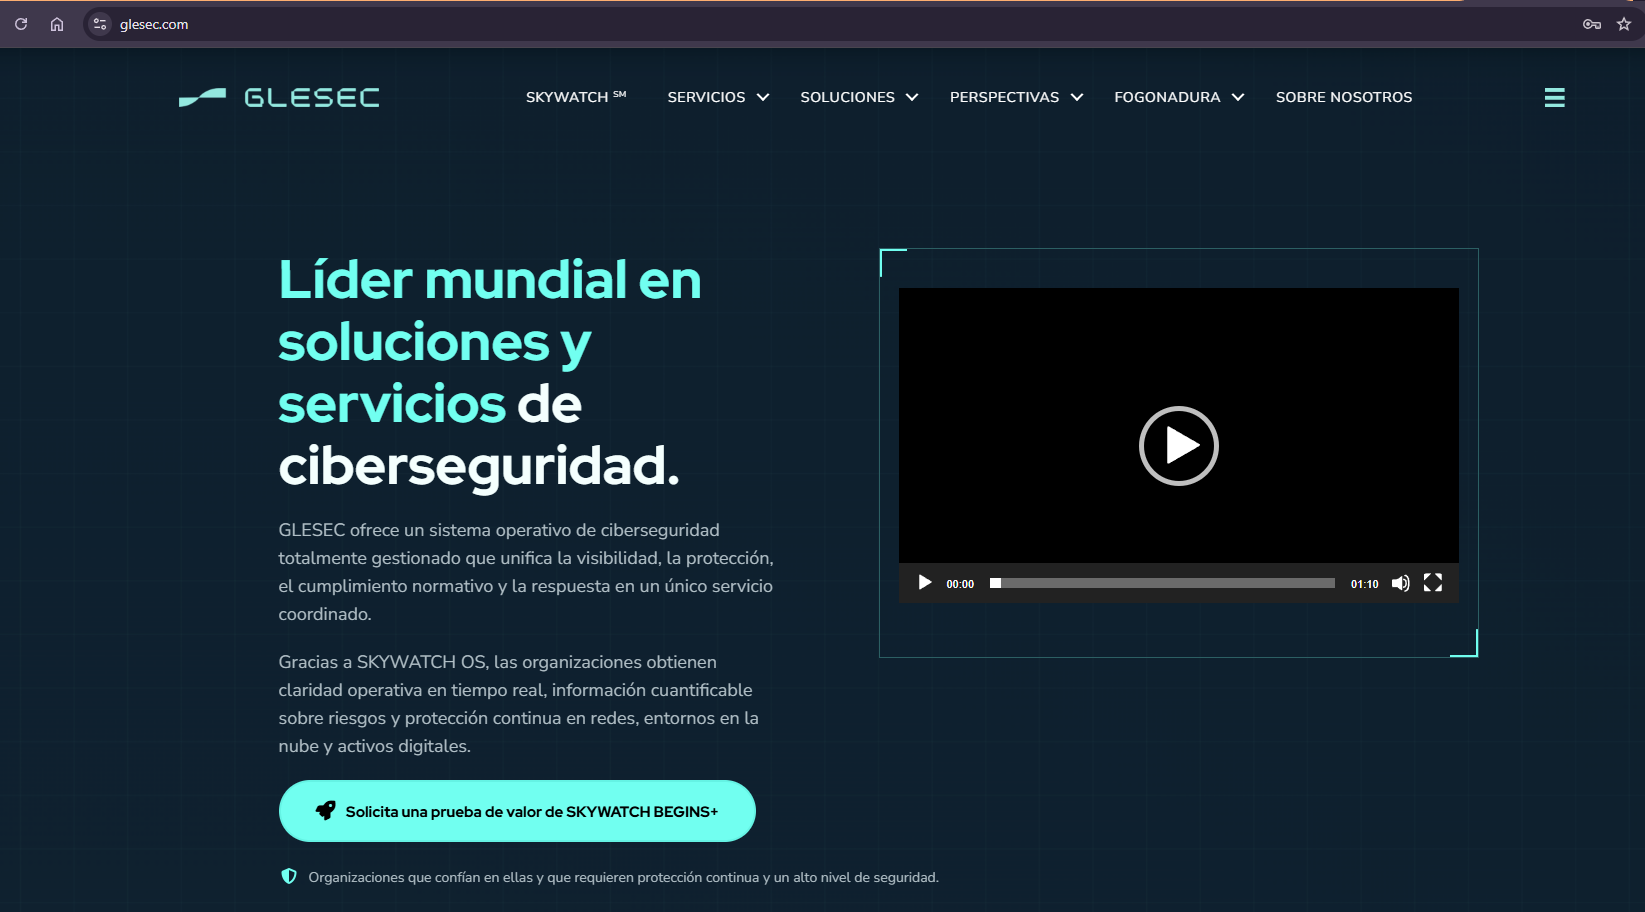
Task: Click the GLESEC logo
Action: point(279,97)
